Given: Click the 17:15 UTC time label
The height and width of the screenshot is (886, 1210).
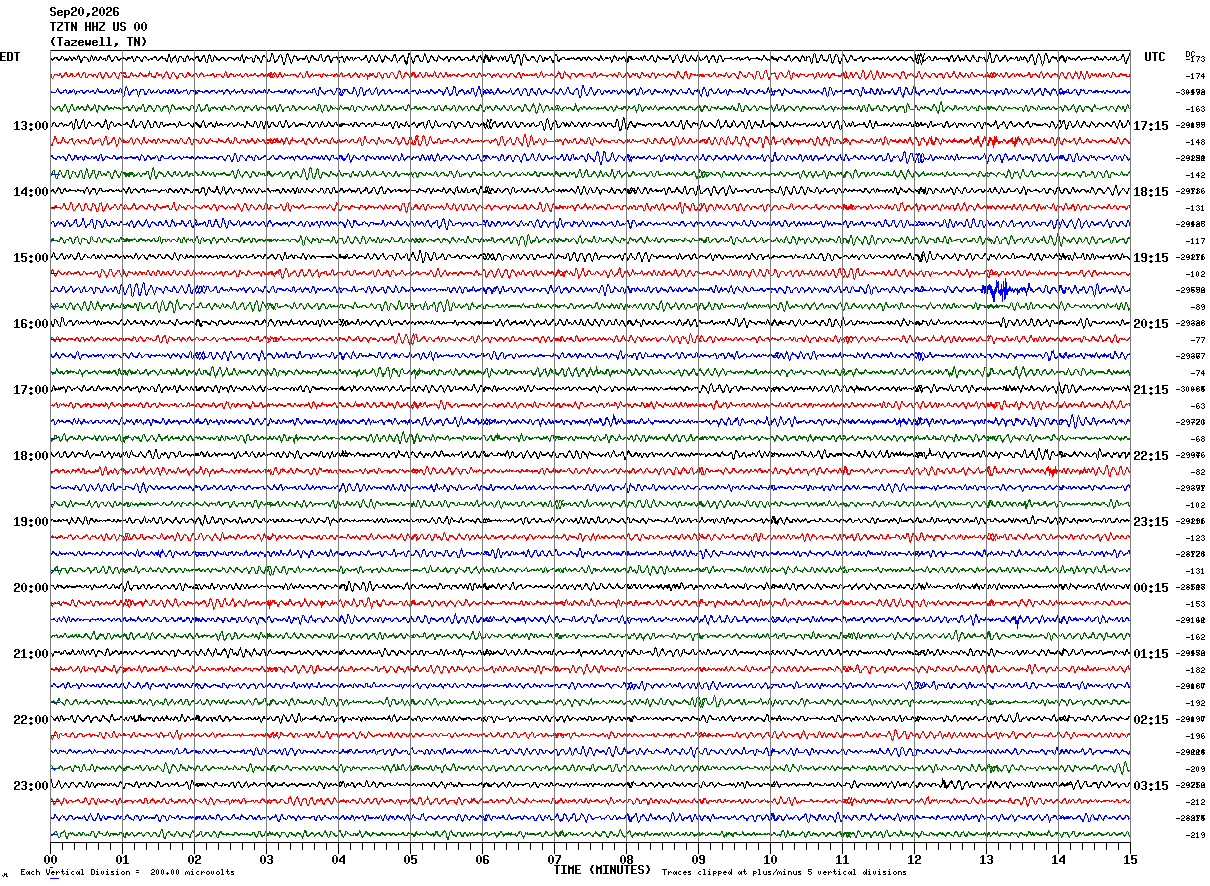Looking at the screenshot, I should (x=1150, y=126).
